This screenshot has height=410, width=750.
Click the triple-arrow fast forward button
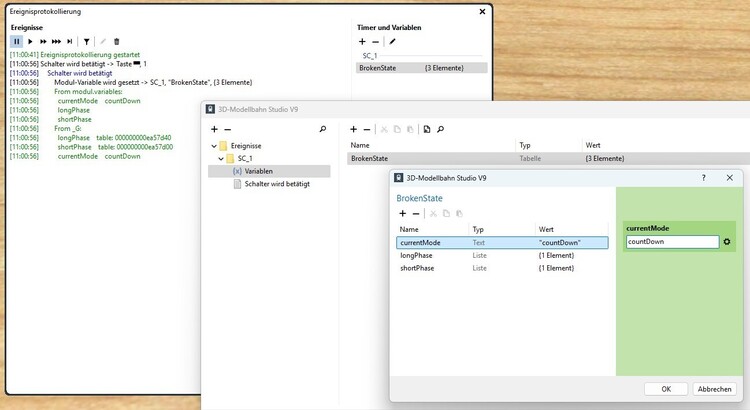(56, 42)
